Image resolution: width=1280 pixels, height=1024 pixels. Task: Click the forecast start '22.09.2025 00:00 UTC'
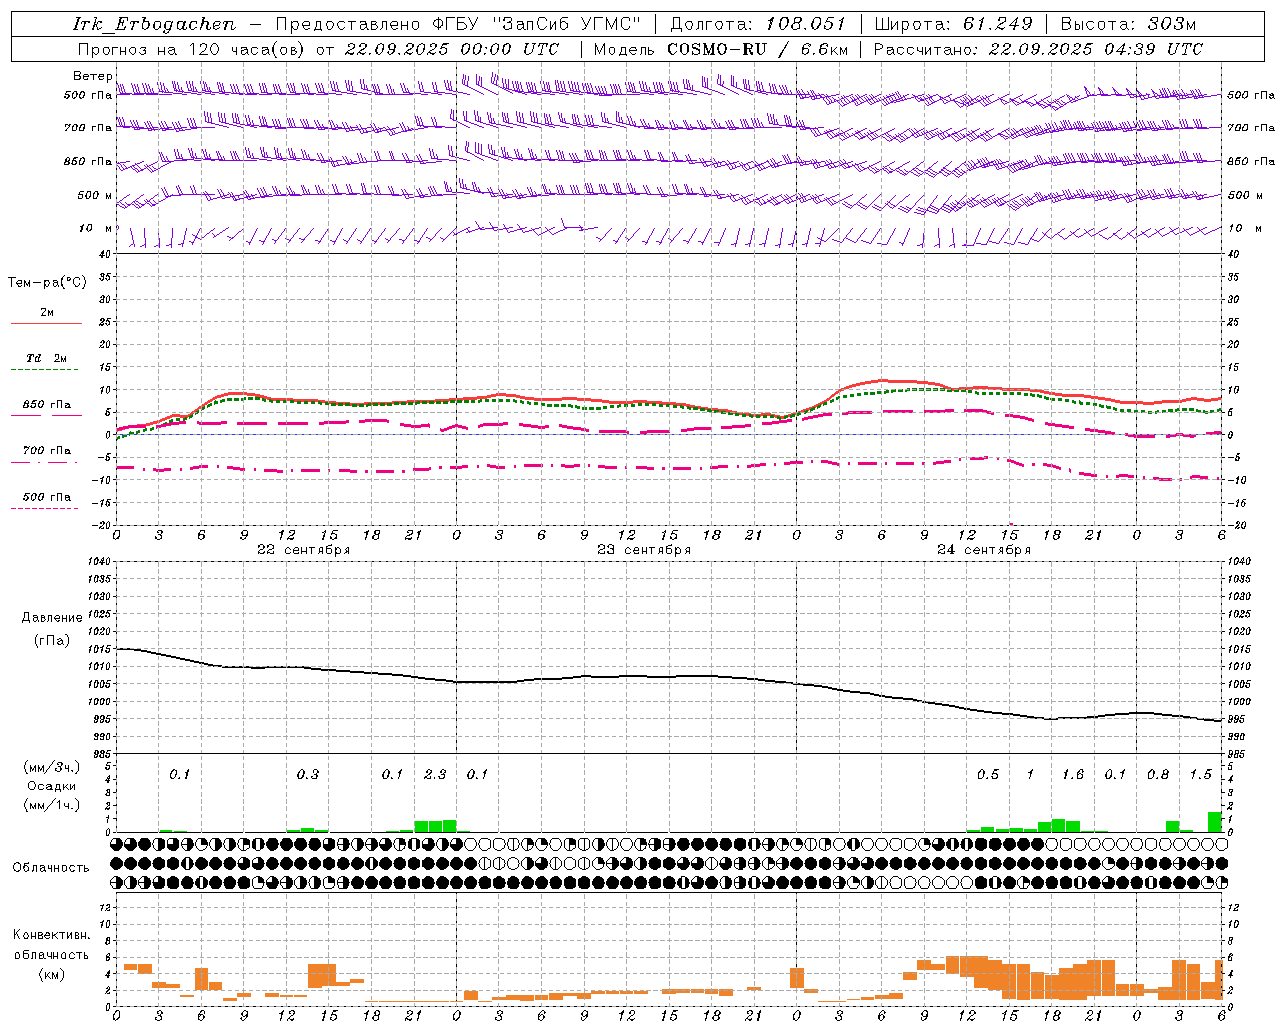click(451, 49)
